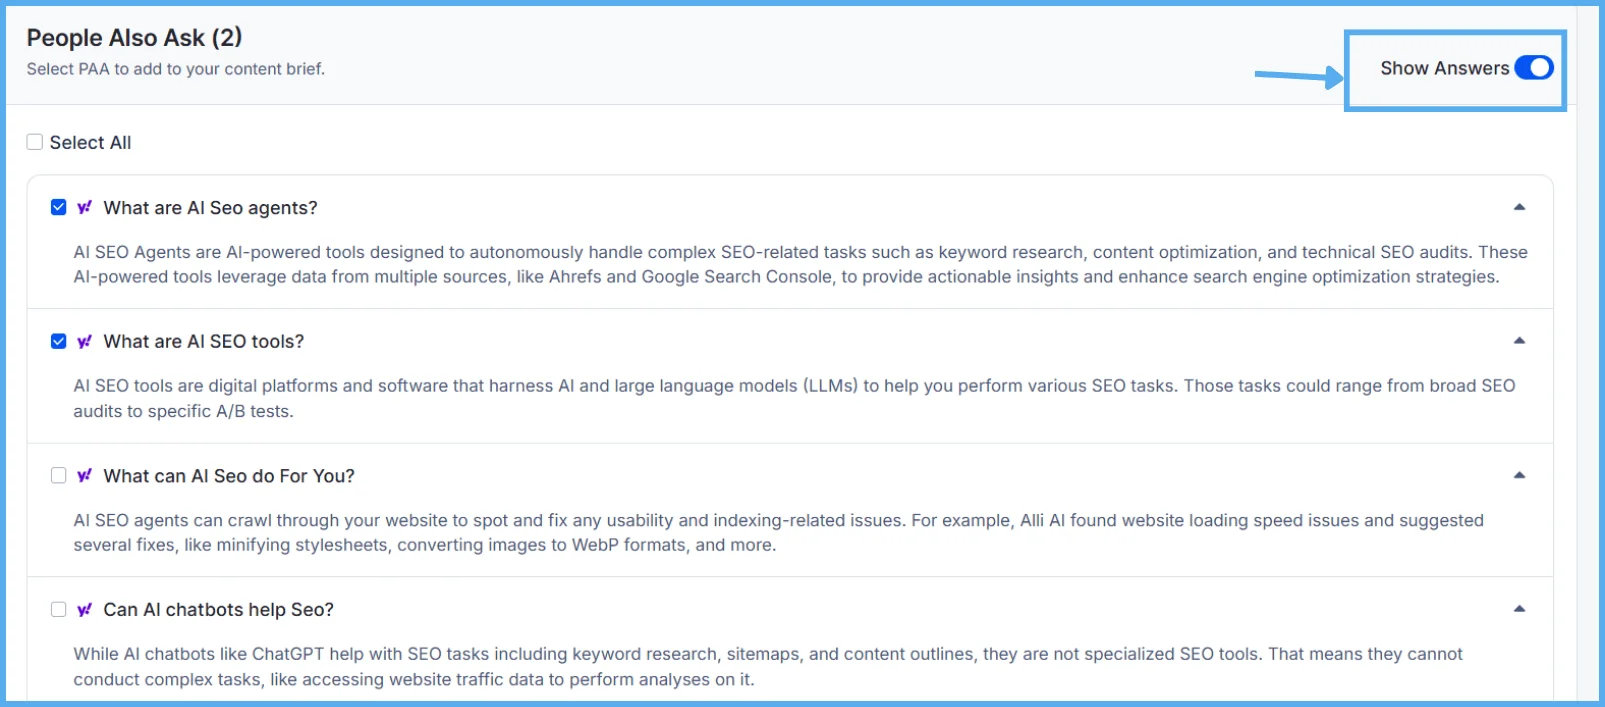Collapse the 'What are AI Seo agents?' answer
The width and height of the screenshot is (1605, 707).
(x=1519, y=207)
